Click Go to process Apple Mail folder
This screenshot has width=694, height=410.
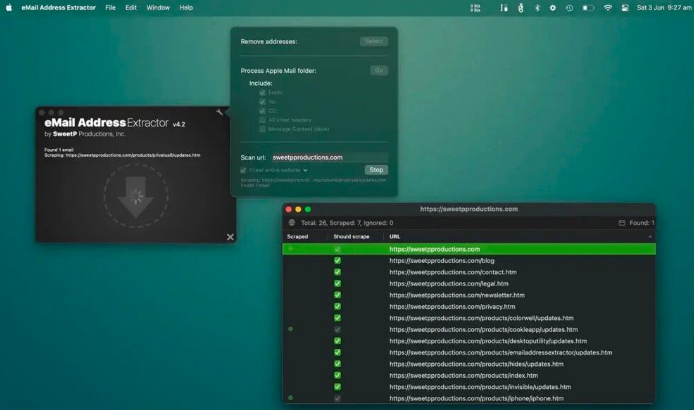coord(379,70)
